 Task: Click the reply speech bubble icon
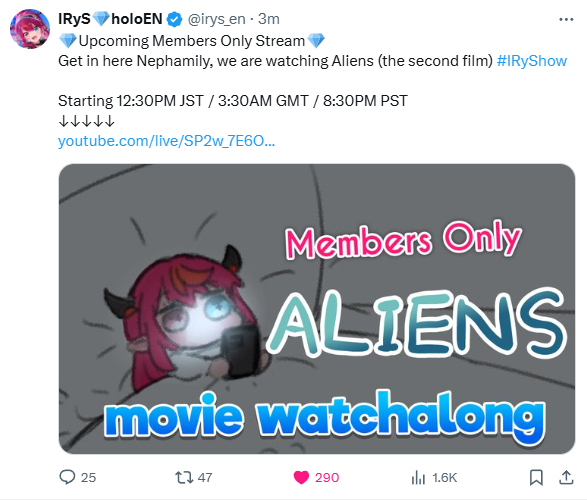67,477
